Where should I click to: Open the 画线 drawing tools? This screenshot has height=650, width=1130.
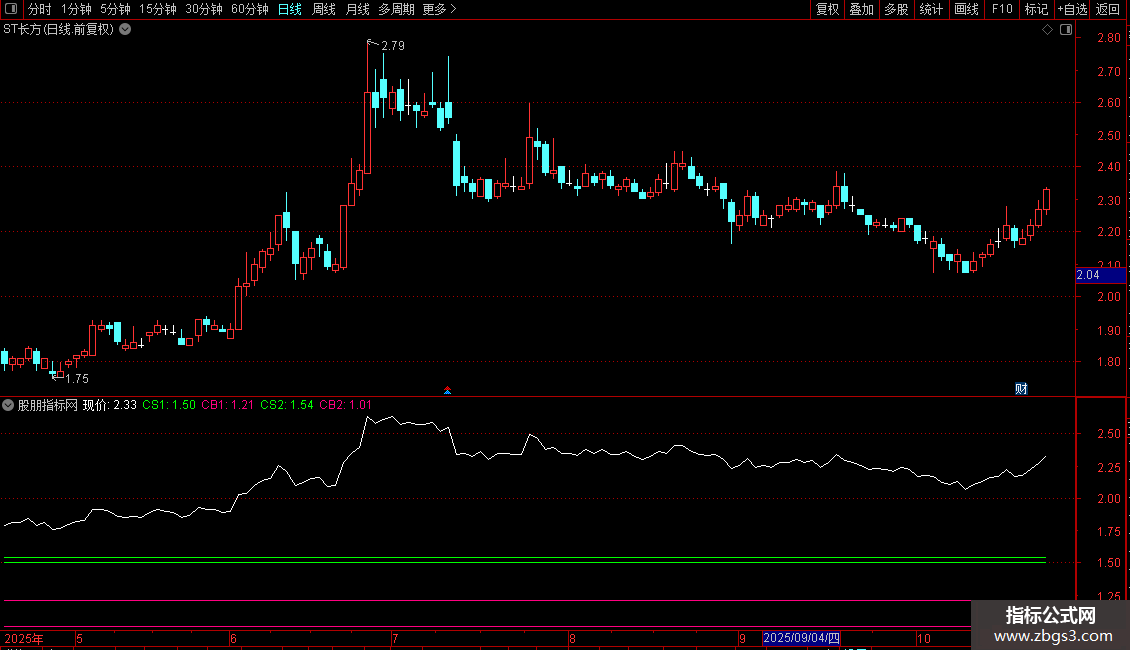tap(966, 9)
